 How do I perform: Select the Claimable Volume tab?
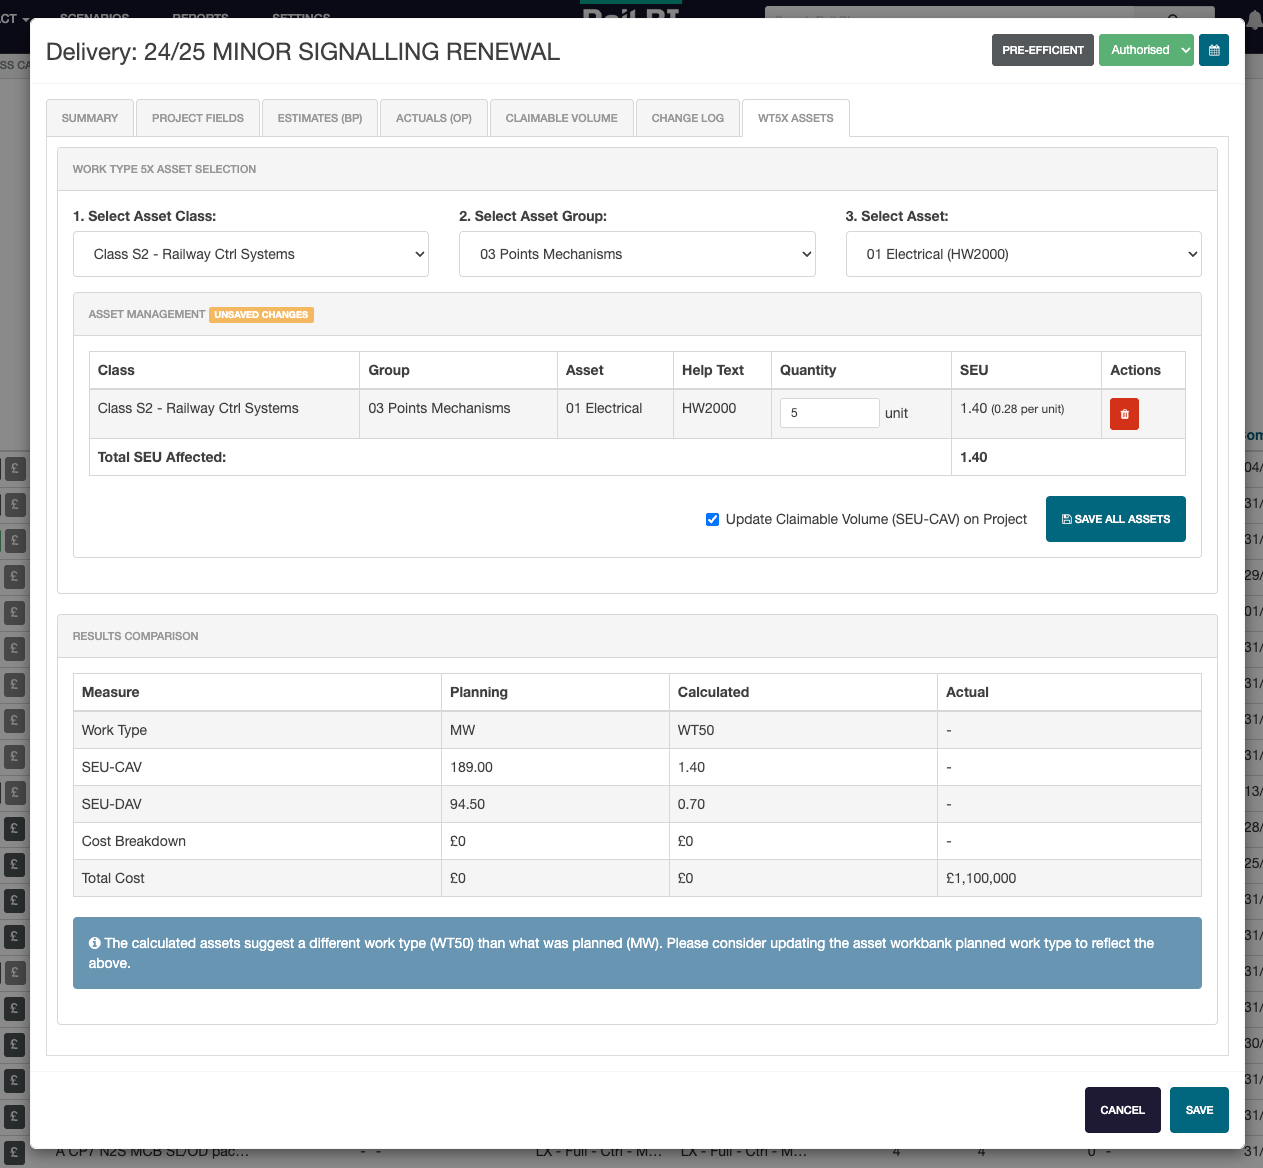[561, 118]
